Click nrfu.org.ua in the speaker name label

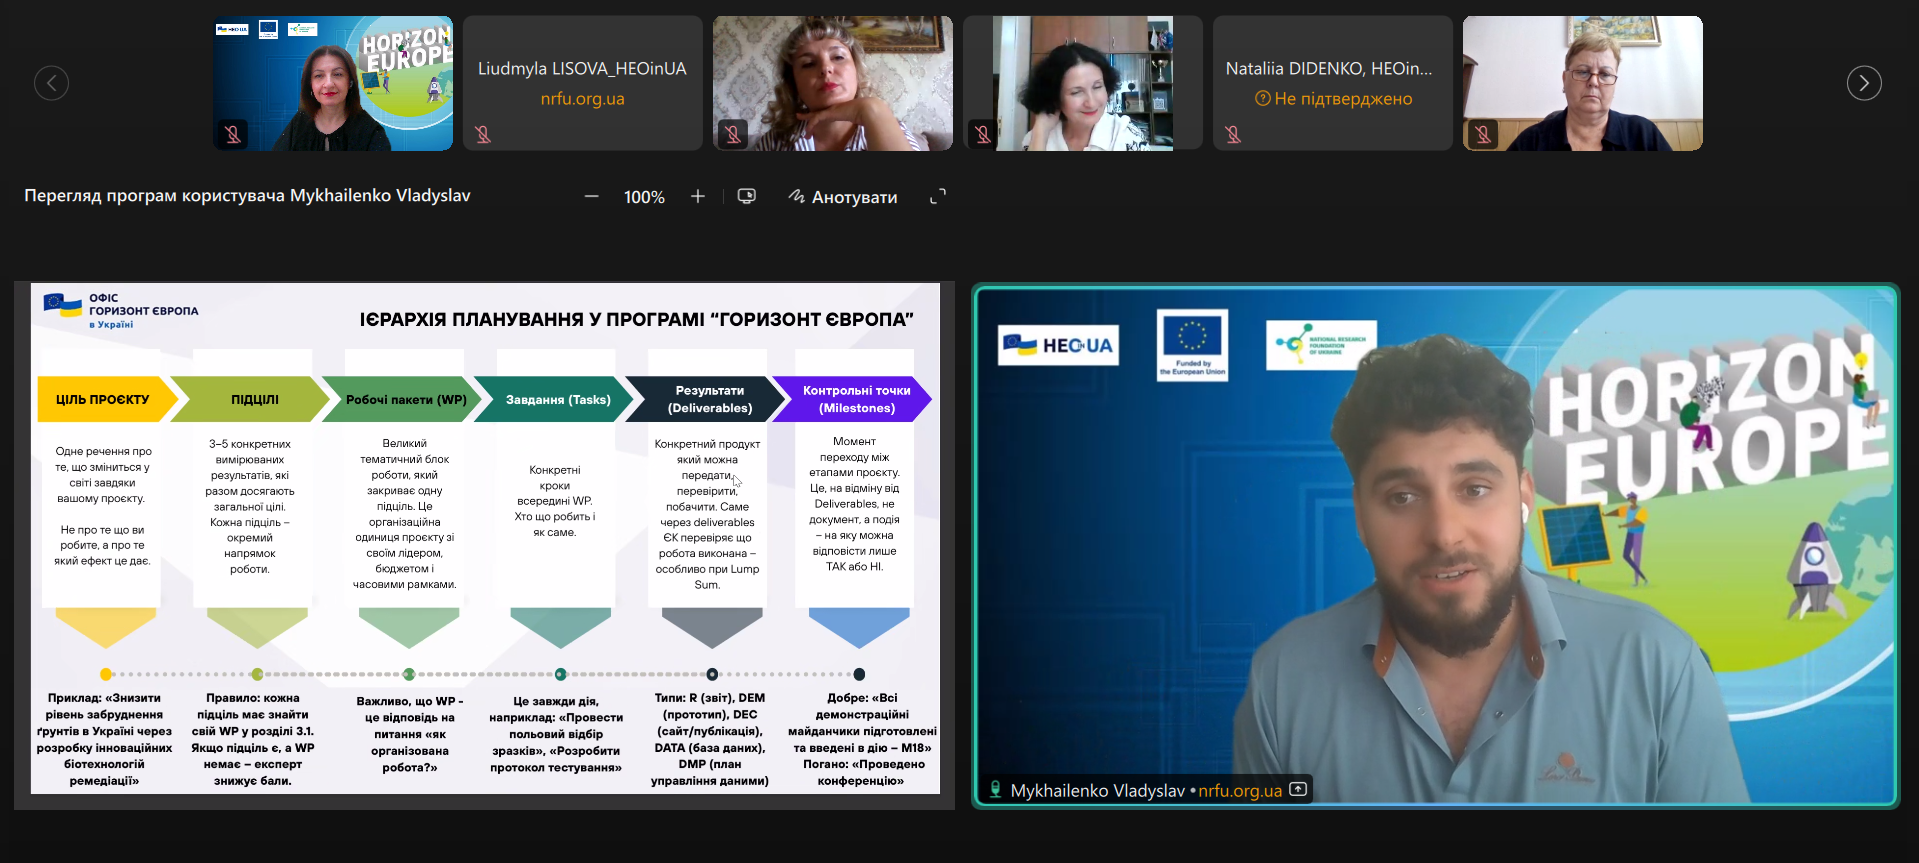(x=1240, y=790)
